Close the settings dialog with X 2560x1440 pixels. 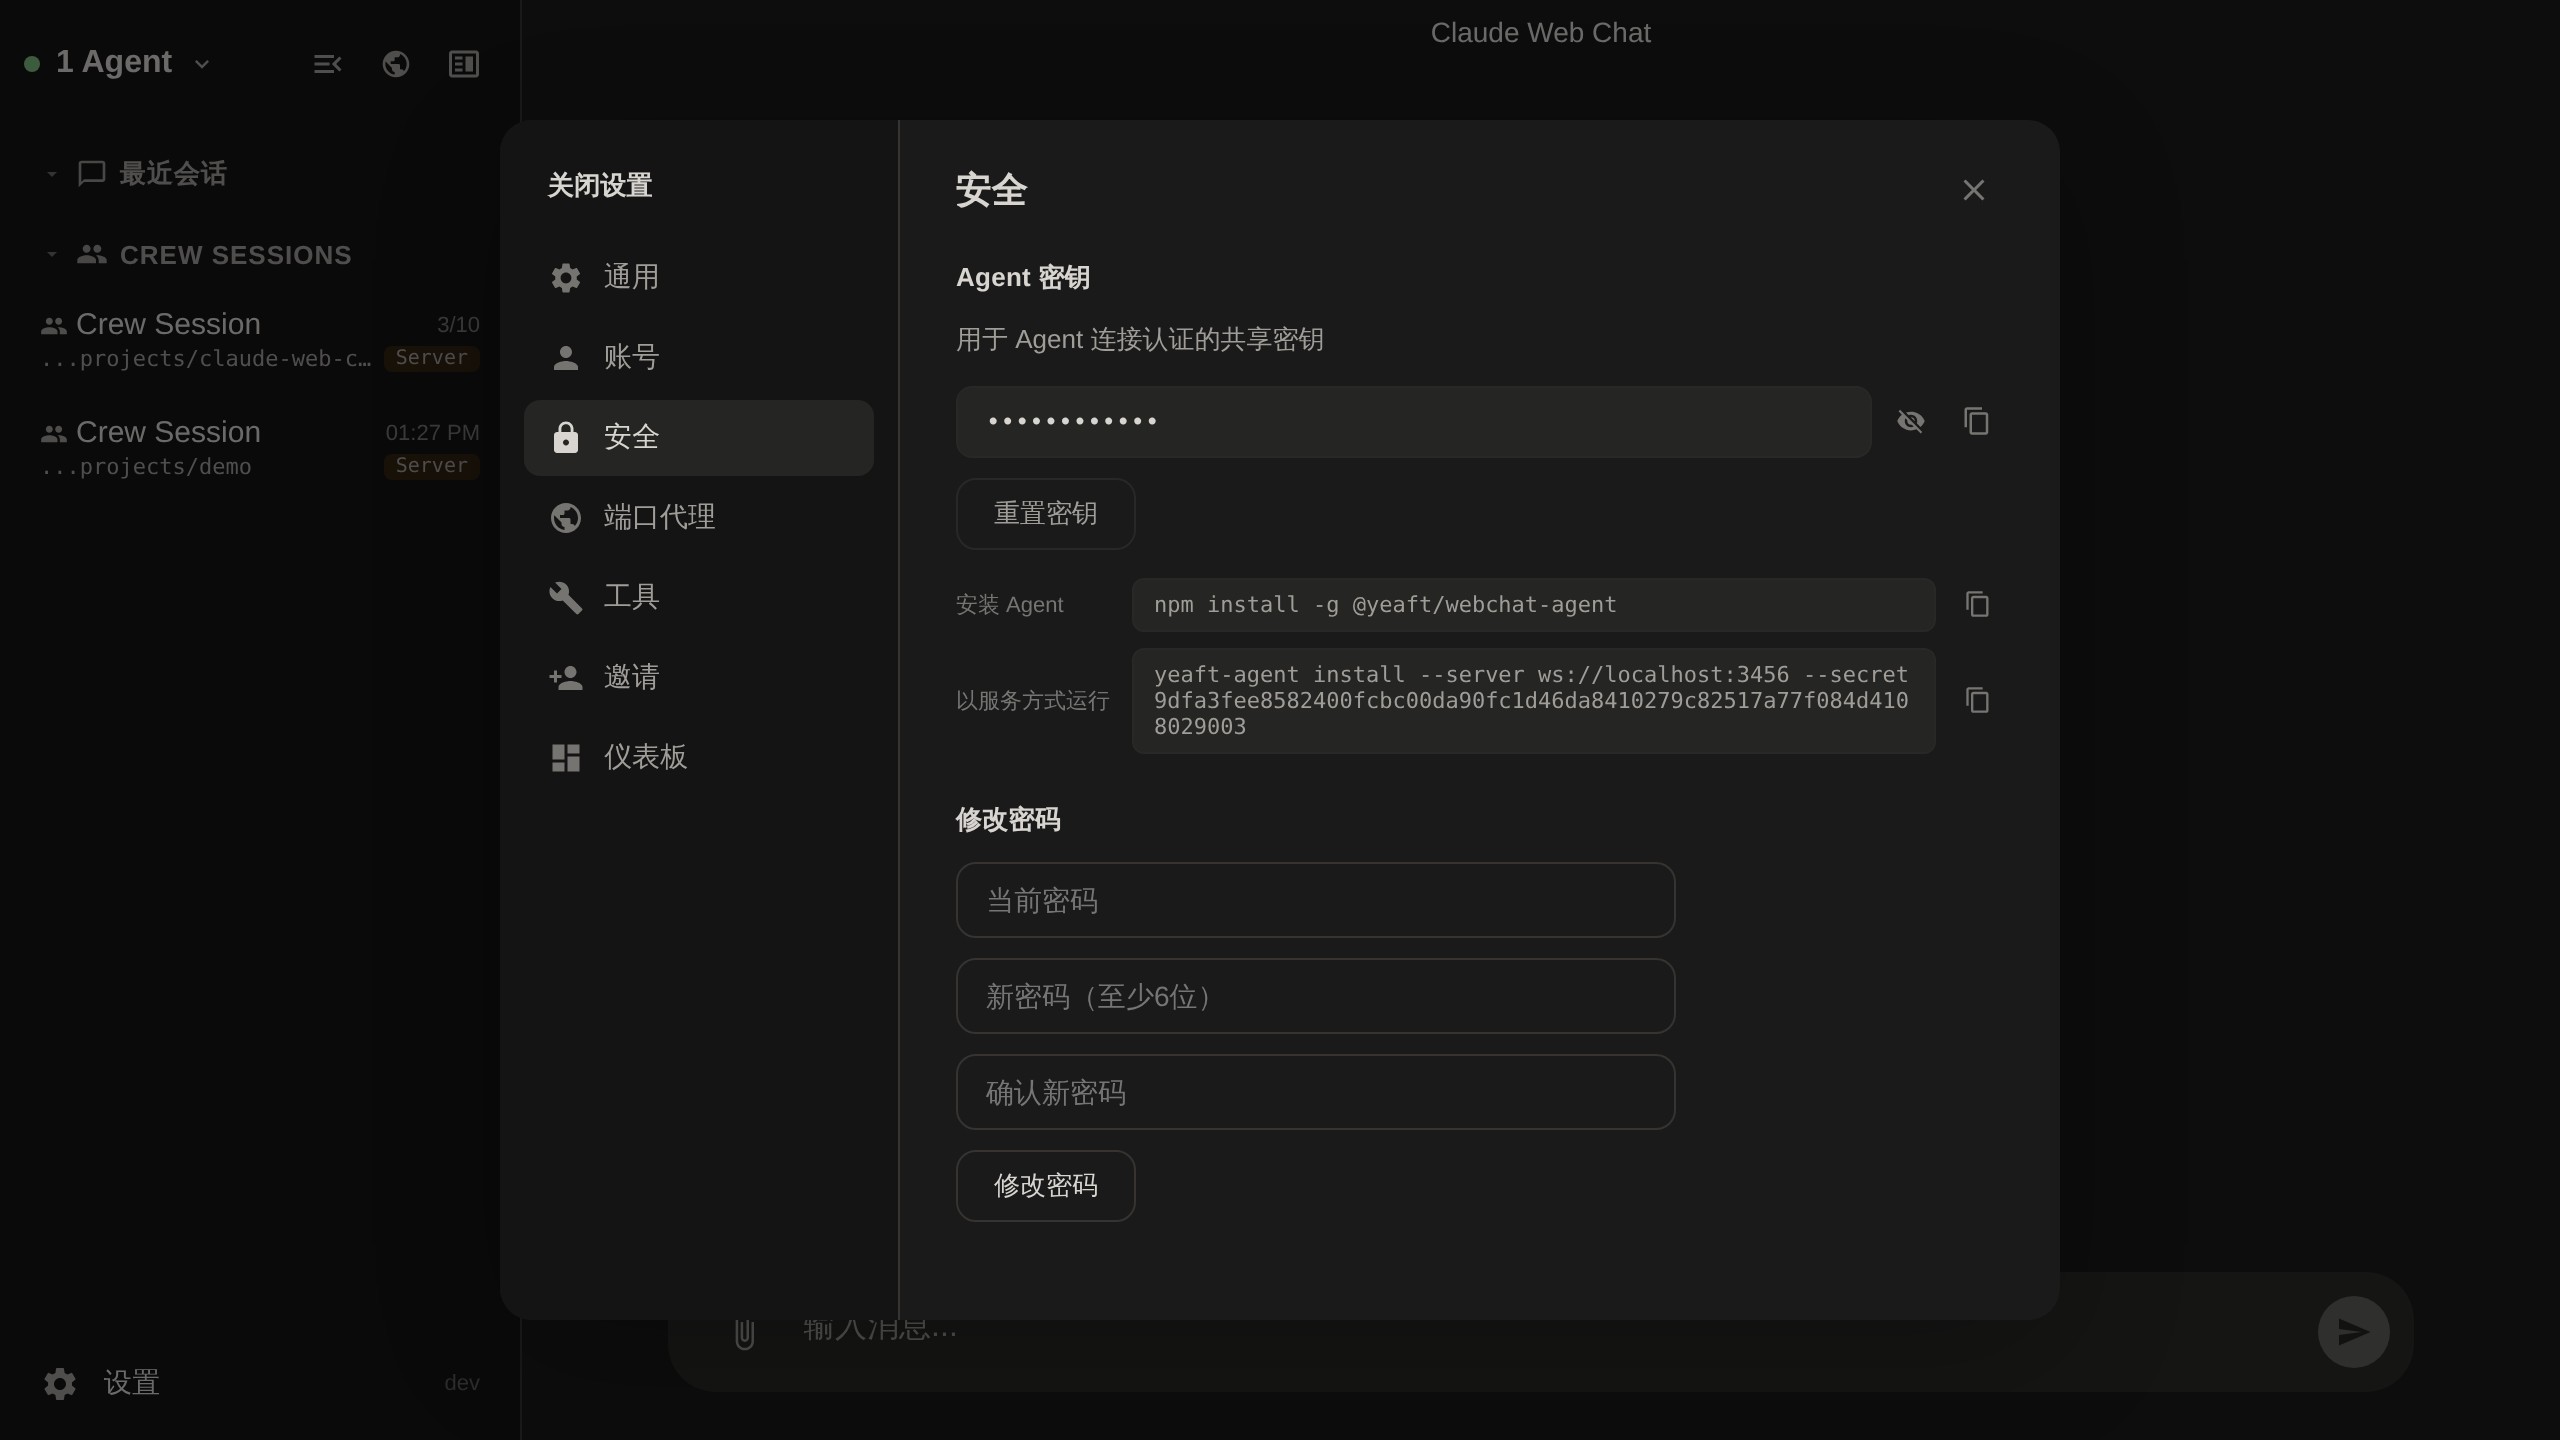click(x=1973, y=190)
